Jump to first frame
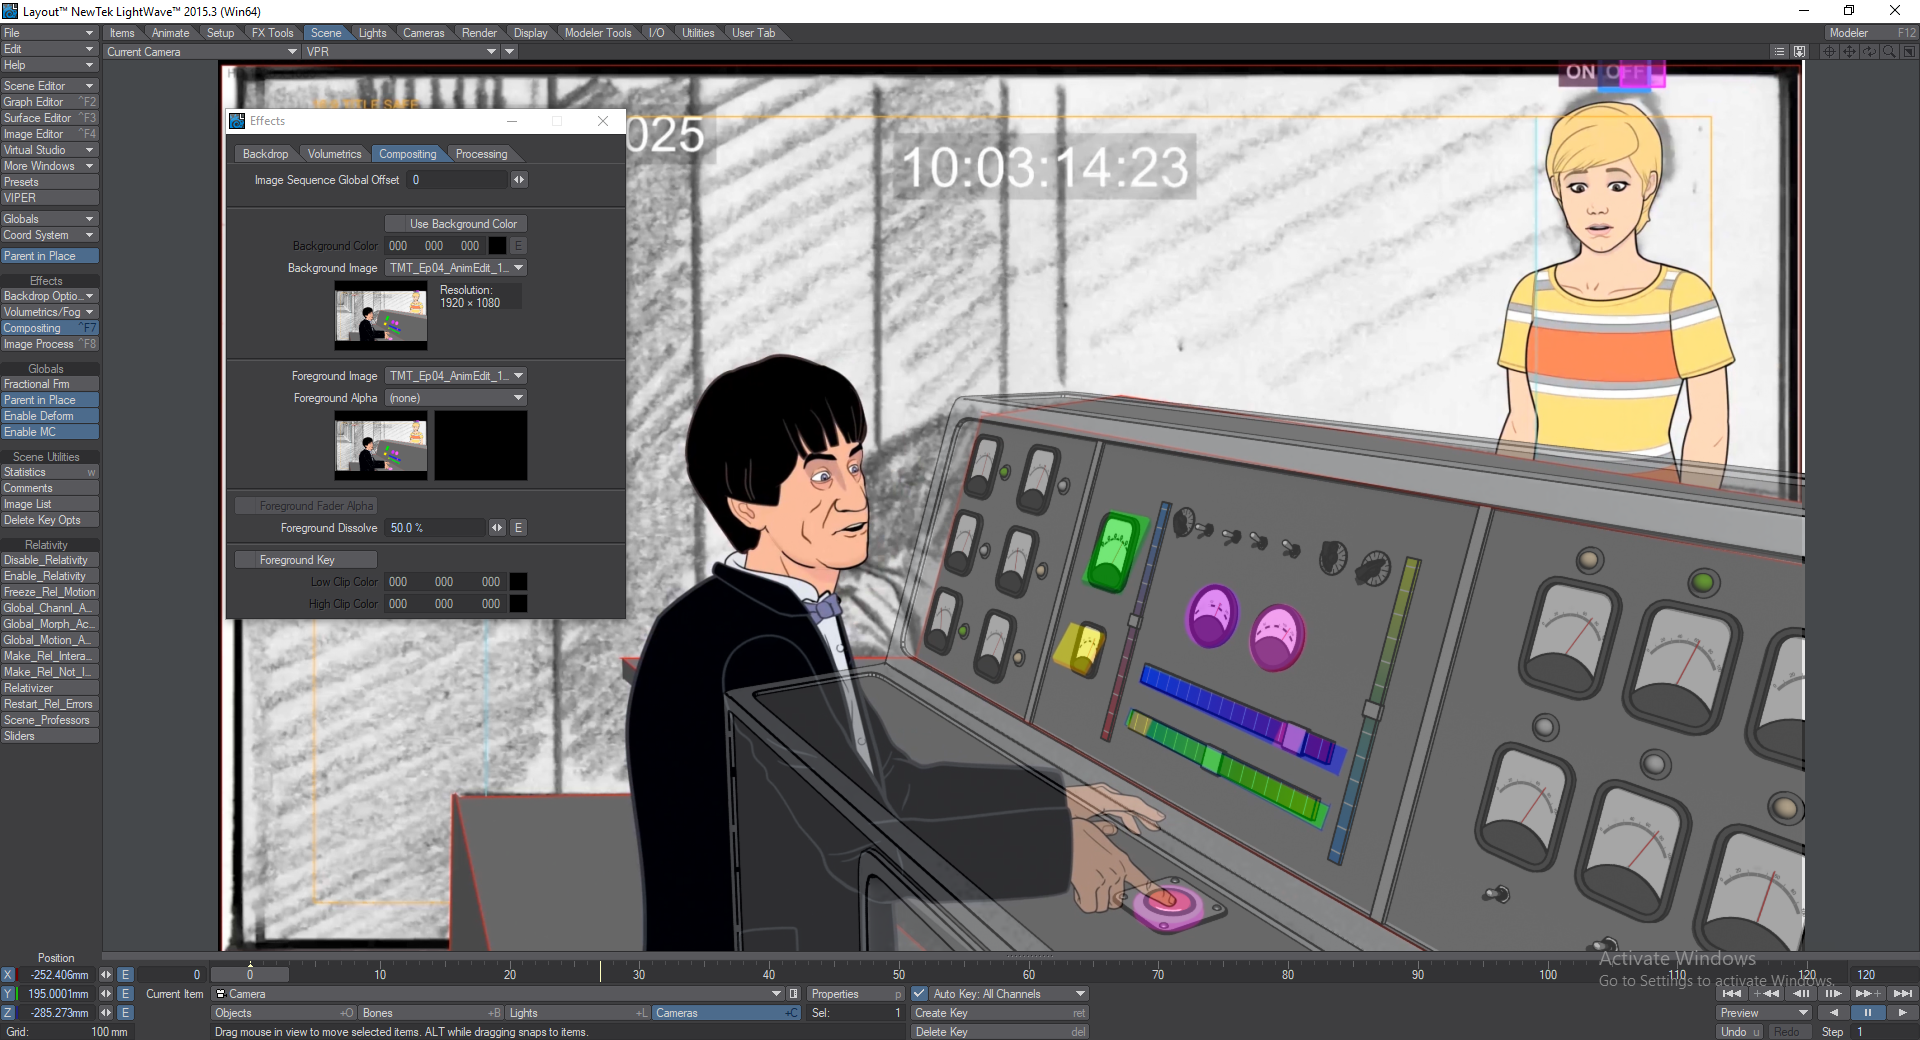This screenshot has width=1920, height=1040. click(1733, 994)
